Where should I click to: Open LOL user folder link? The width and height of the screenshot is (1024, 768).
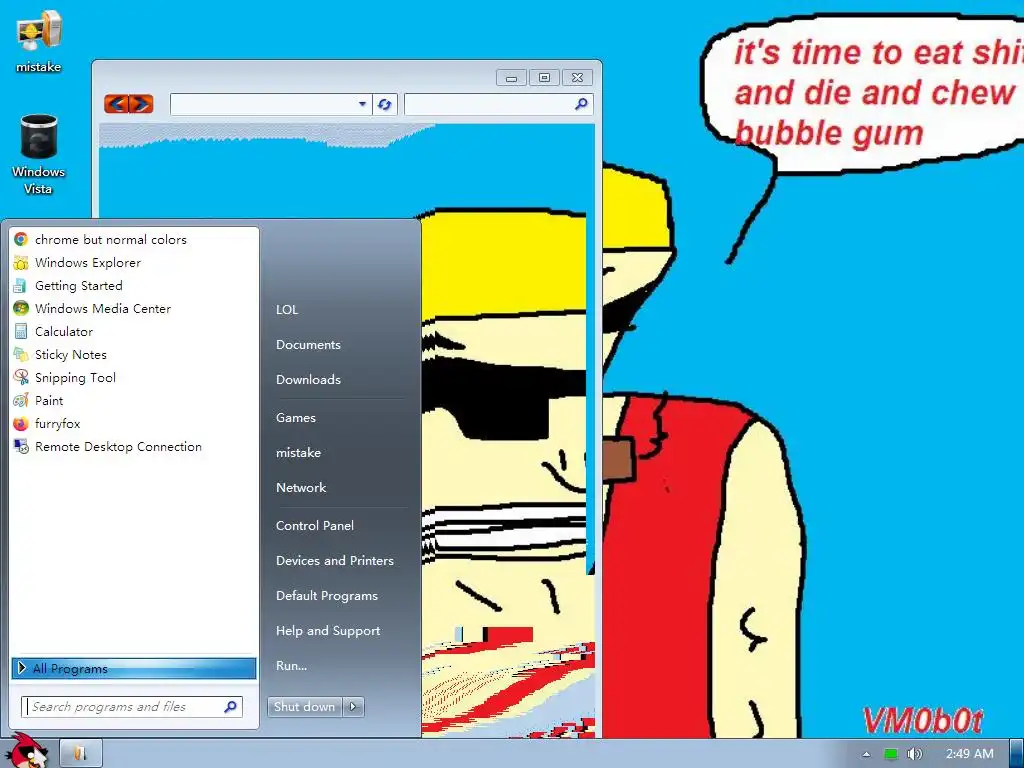(x=287, y=310)
